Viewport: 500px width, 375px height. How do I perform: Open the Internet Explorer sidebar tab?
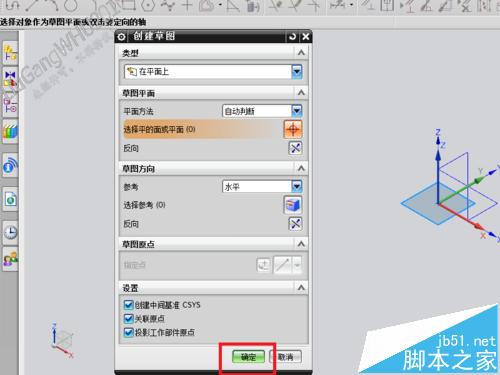pos(10,199)
